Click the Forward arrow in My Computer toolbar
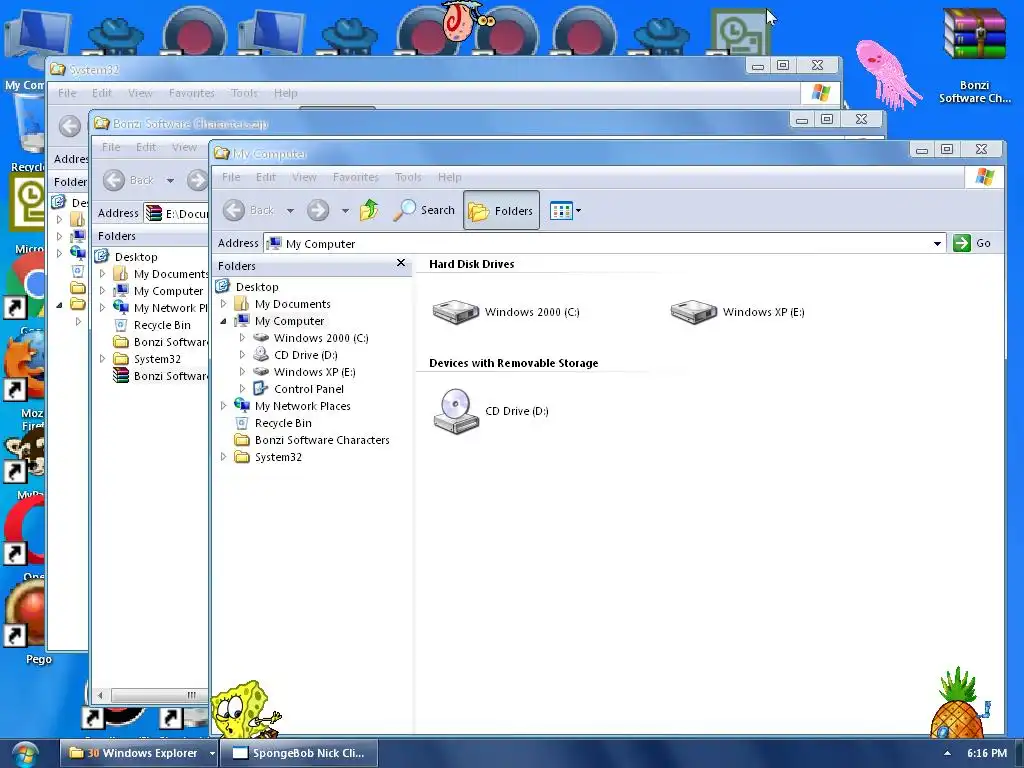This screenshot has height=768, width=1024. click(318, 210)
